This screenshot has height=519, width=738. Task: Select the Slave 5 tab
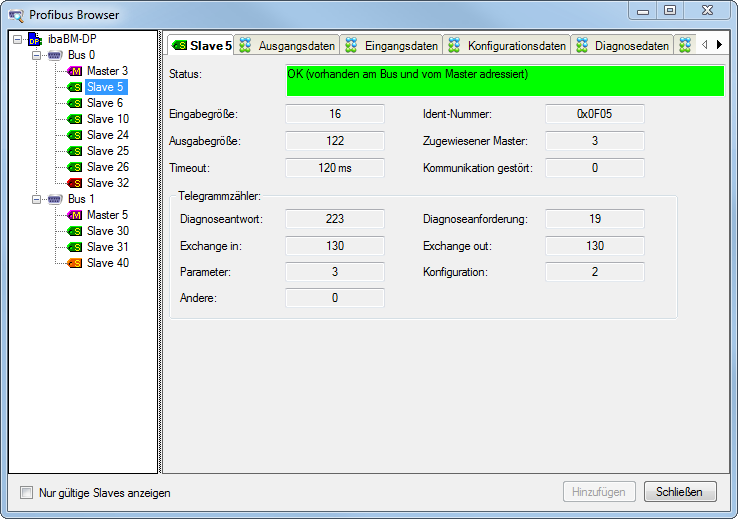pyautogui.click(x=201, y=45)
